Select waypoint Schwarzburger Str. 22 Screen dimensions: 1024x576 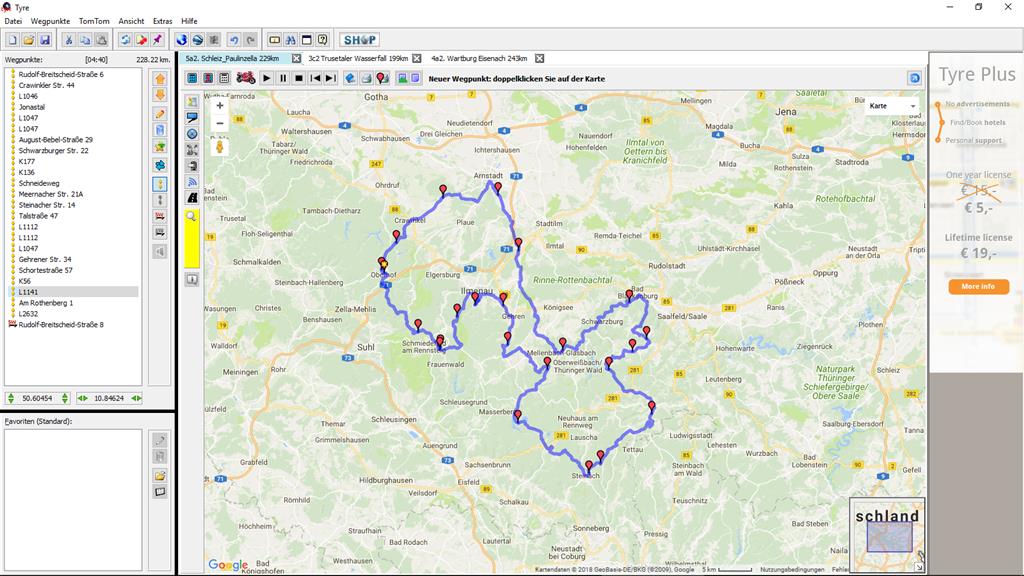[54, 150]
